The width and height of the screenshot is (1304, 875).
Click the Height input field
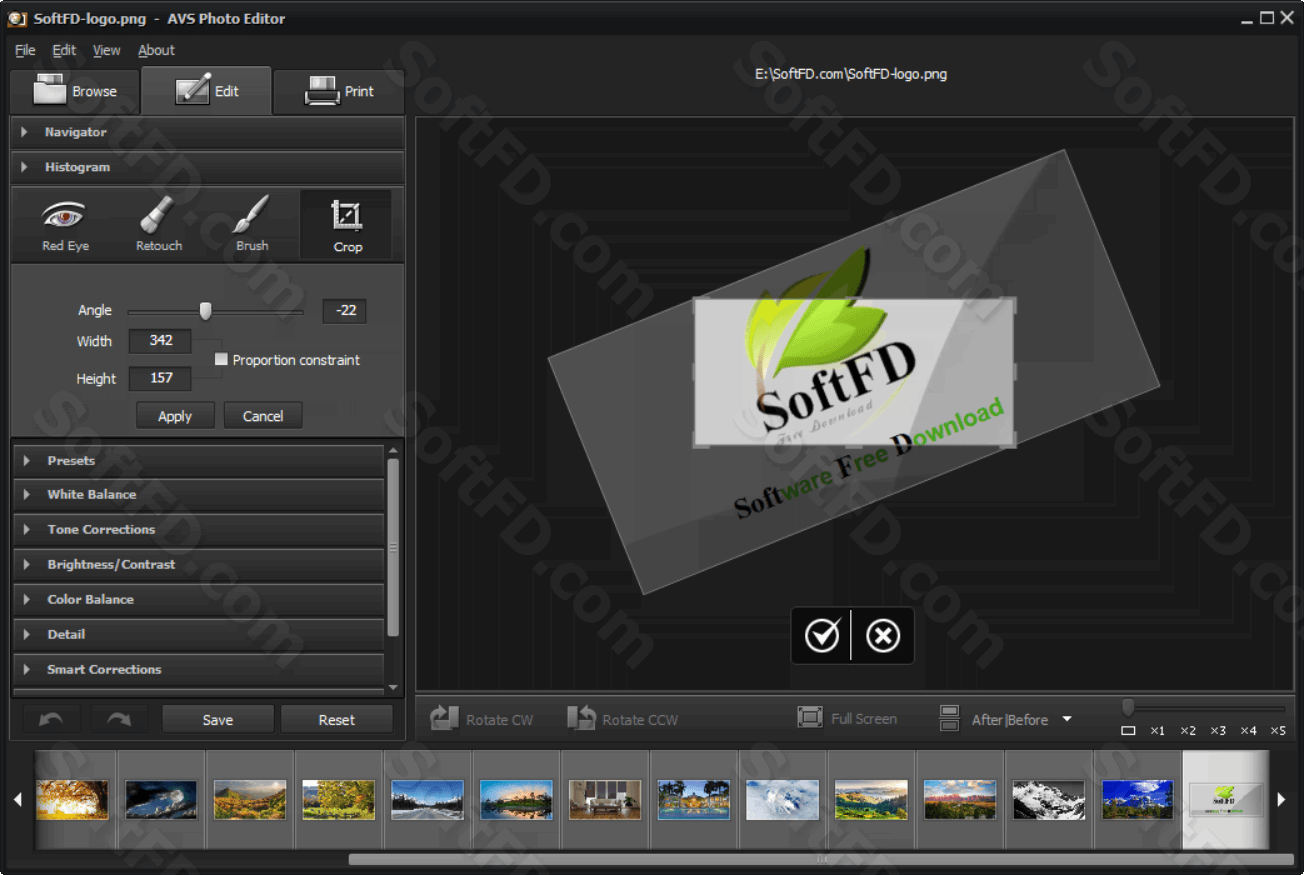(160, 379)
